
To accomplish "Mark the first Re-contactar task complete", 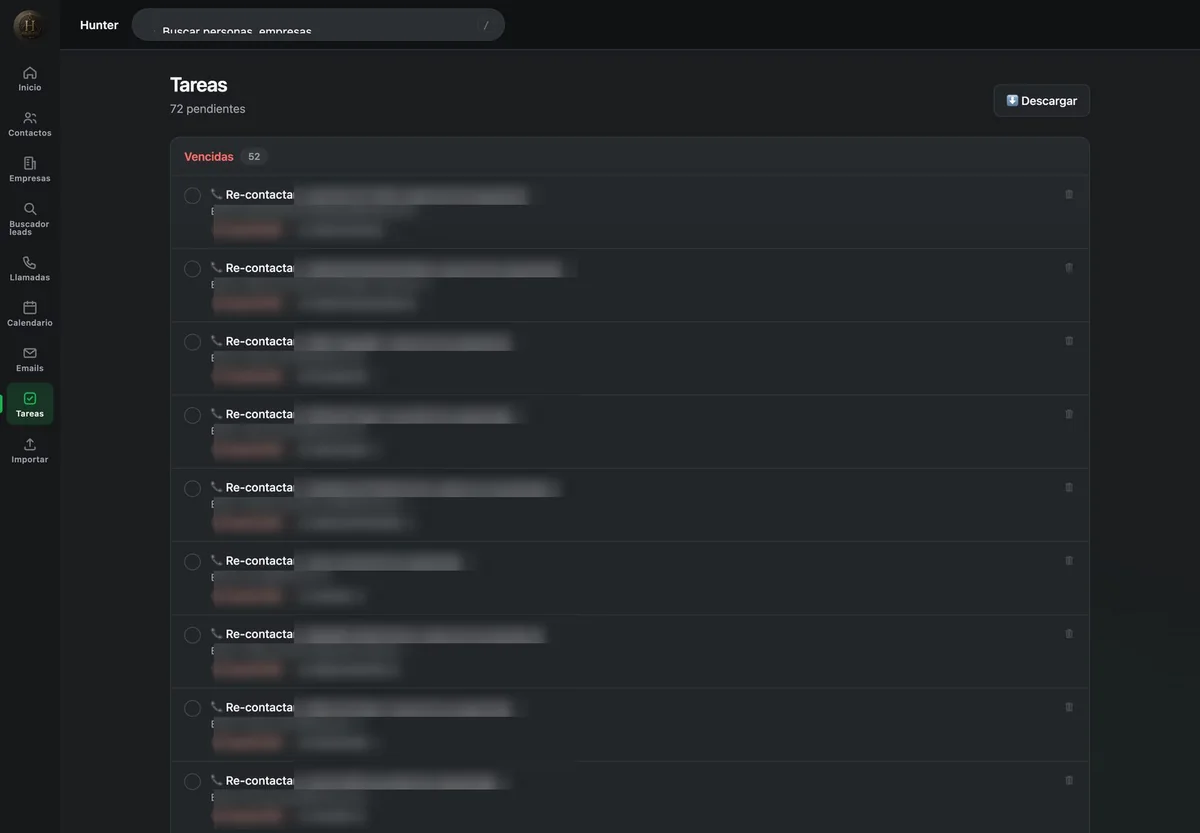I will [193, 195].
